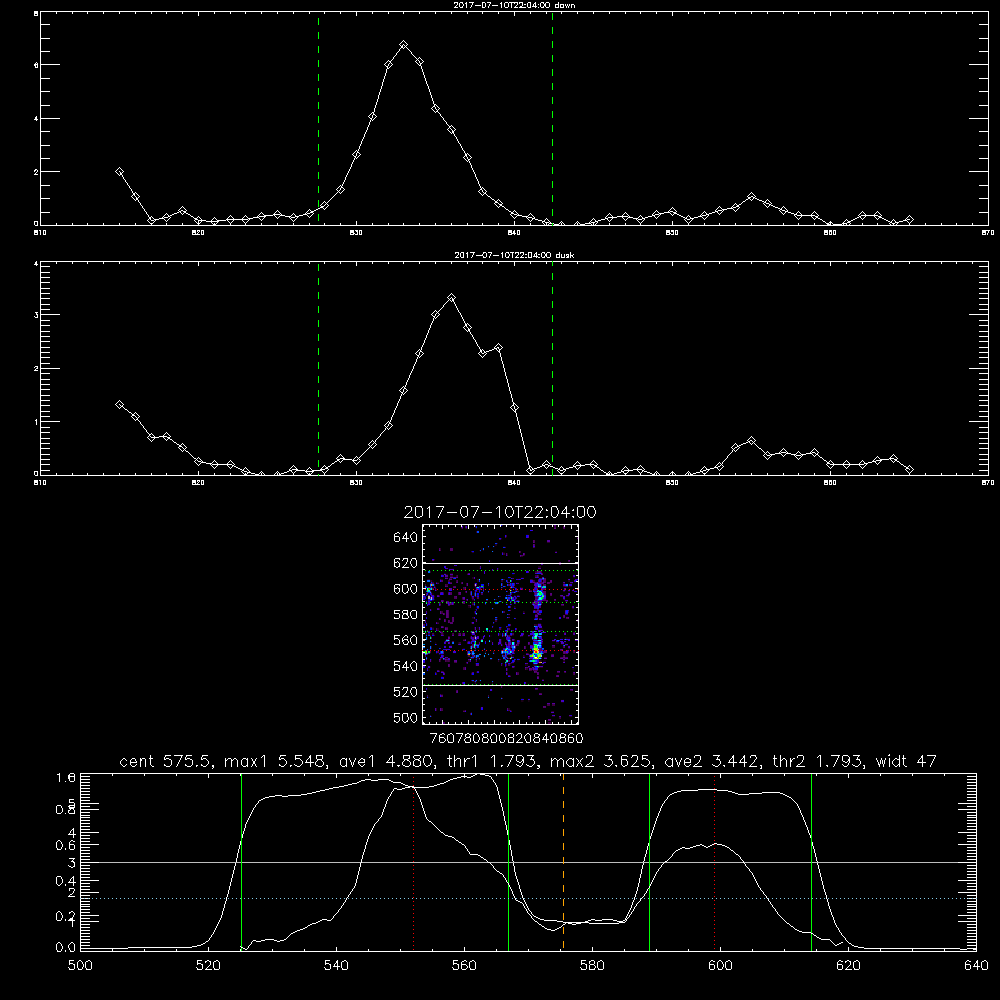
Task: Click the bottom plot x-axis label 500
Action: click(x=80, y=966)
